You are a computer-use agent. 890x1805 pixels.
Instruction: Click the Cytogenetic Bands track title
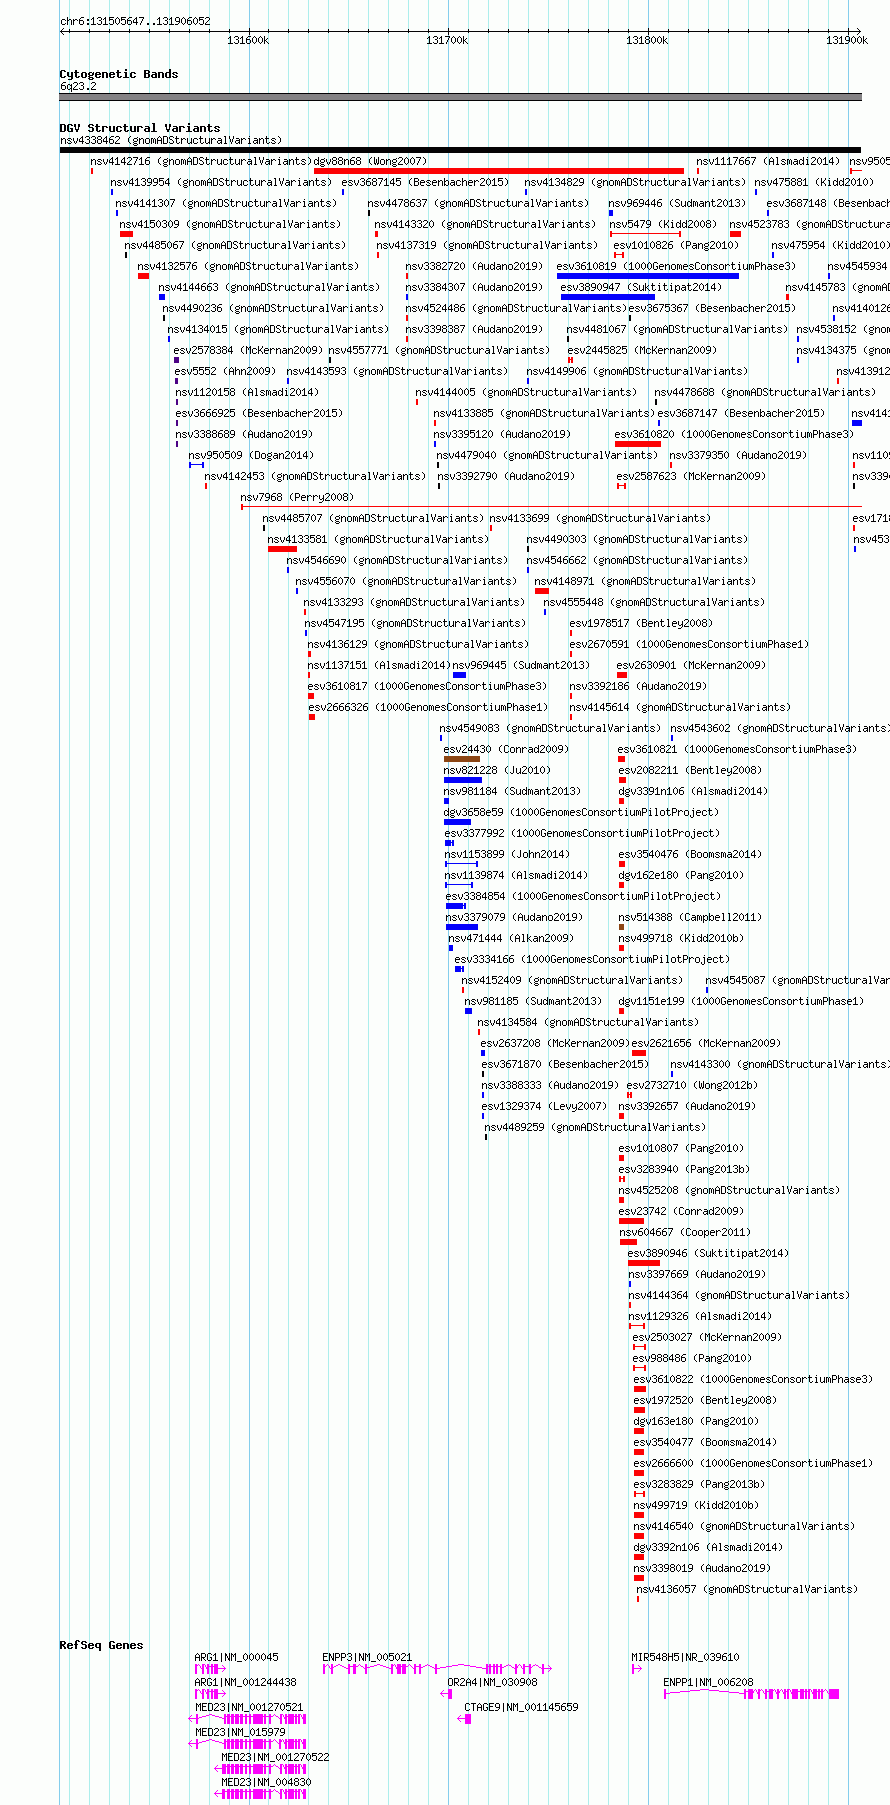point(119,74)
